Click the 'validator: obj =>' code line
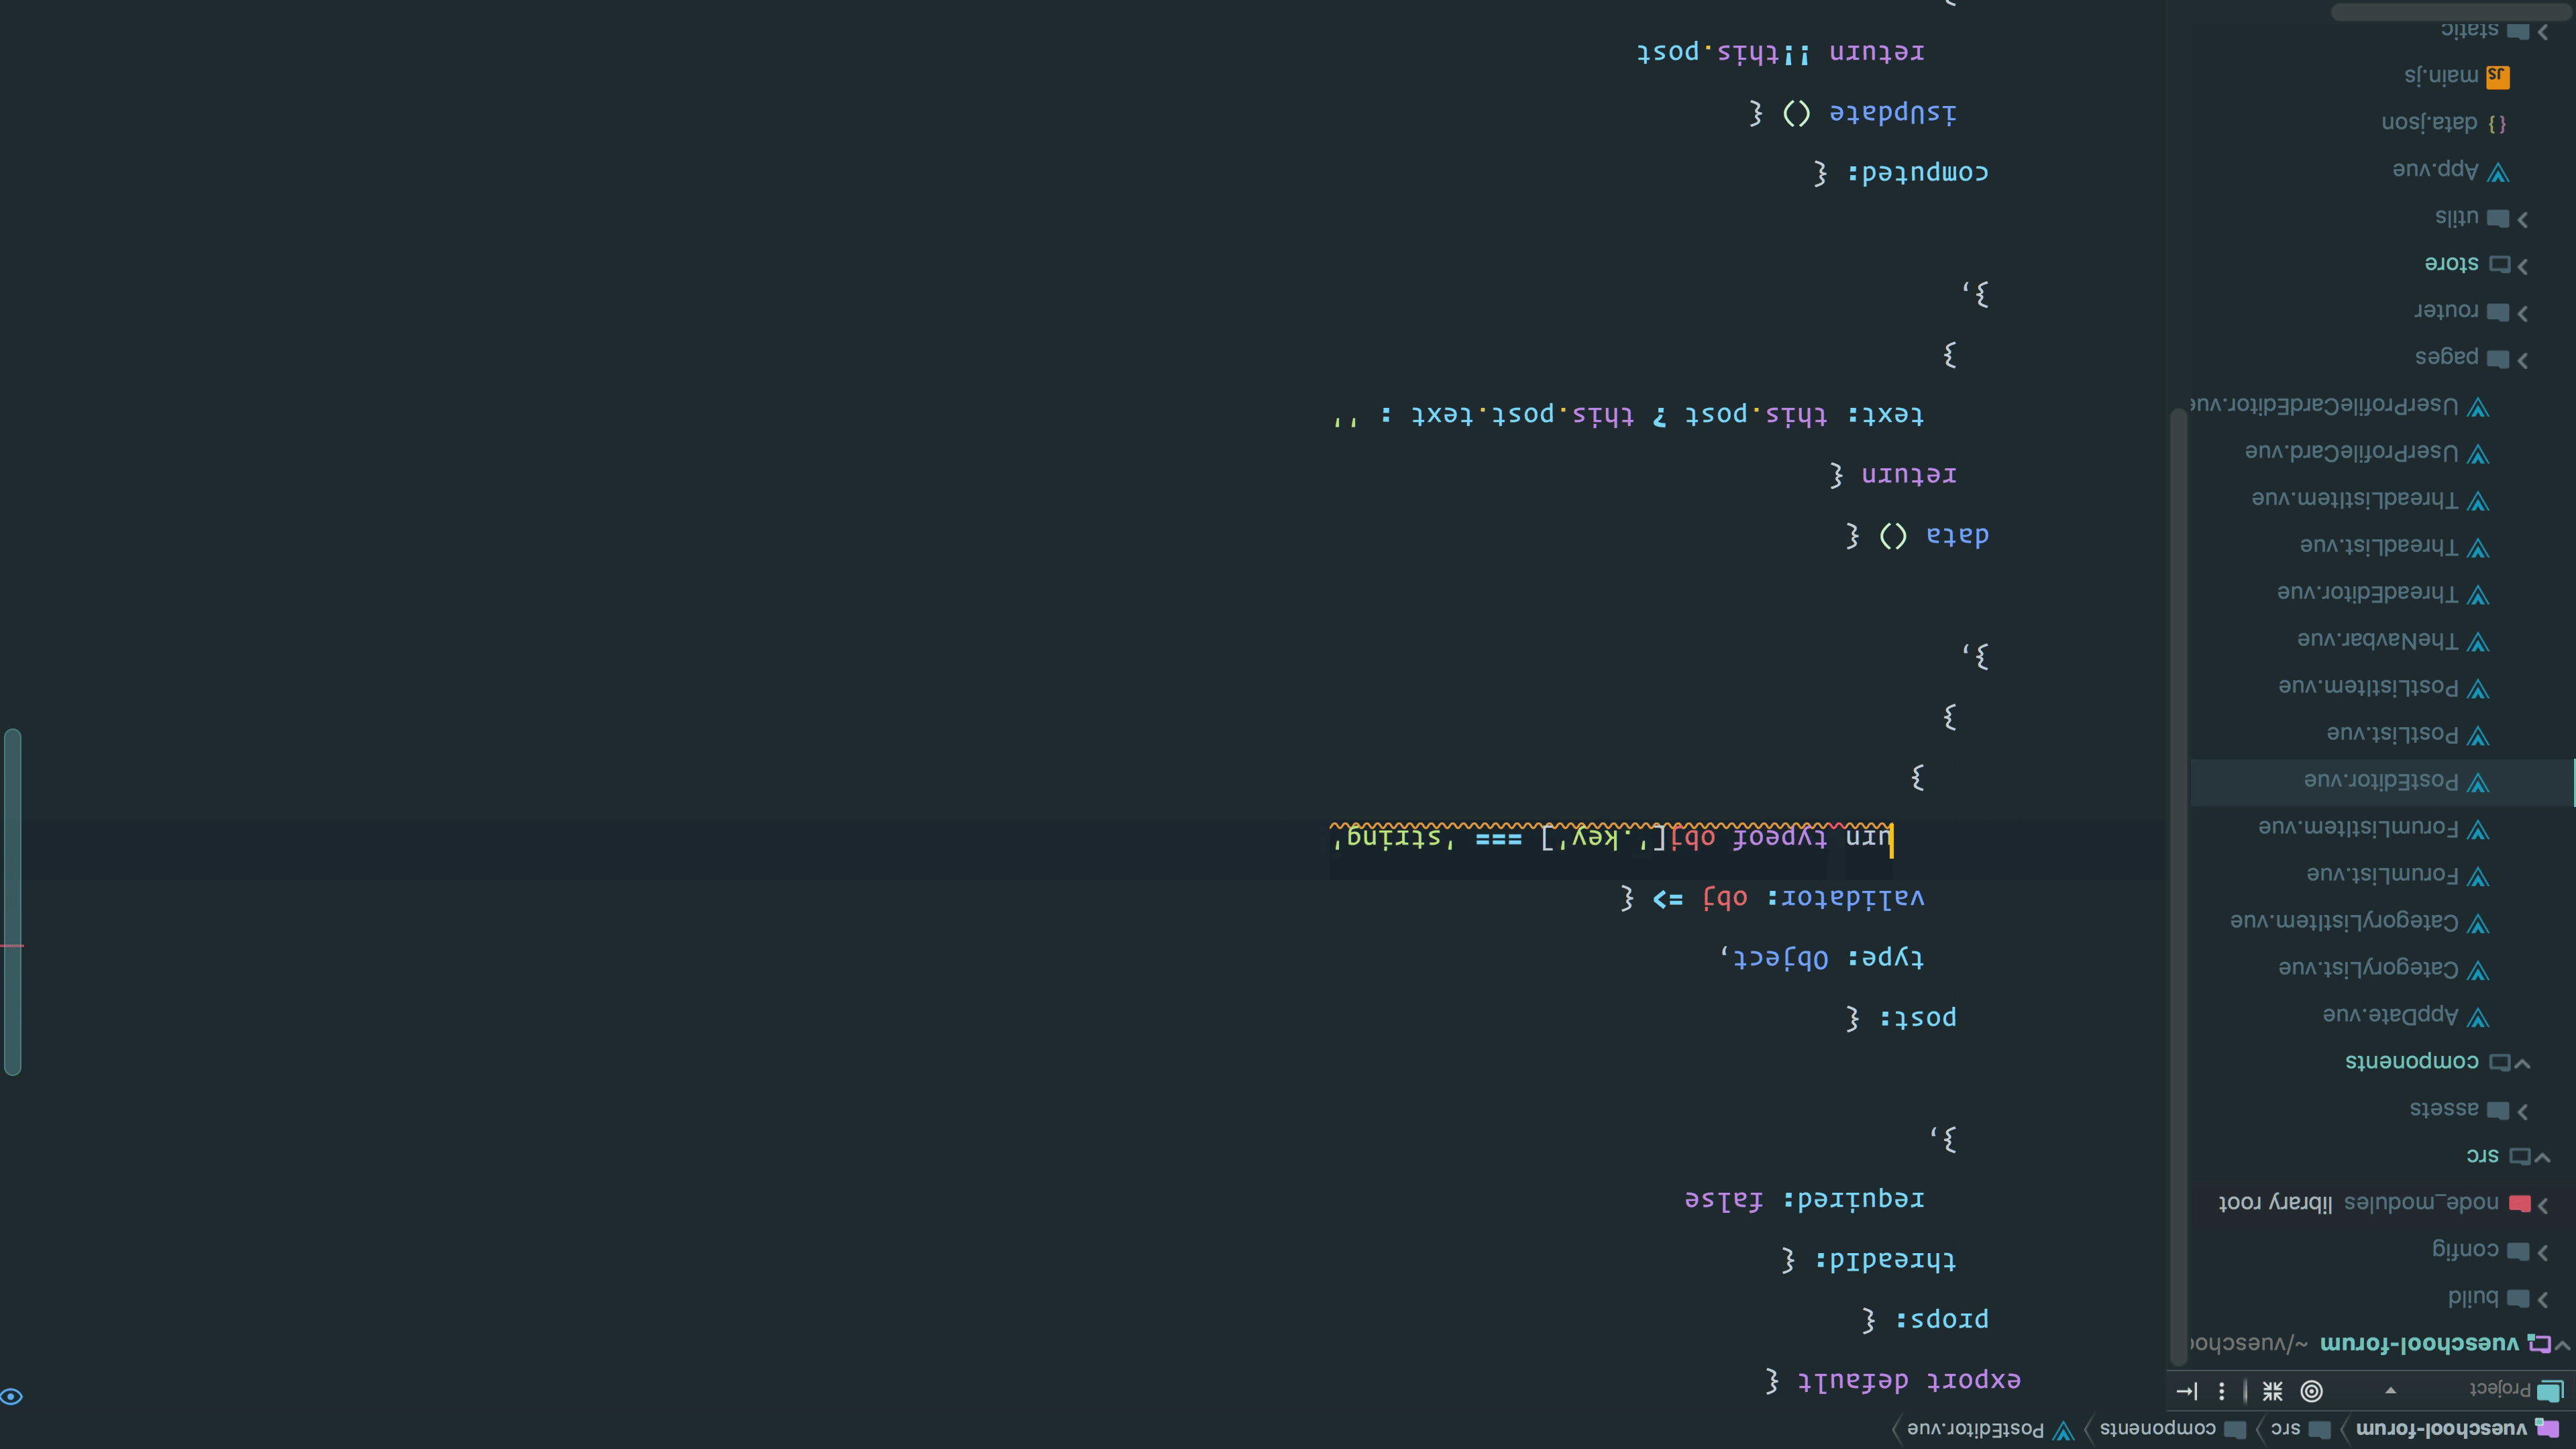This screenshot has height=1449, width=2576. click(1773, 898)
